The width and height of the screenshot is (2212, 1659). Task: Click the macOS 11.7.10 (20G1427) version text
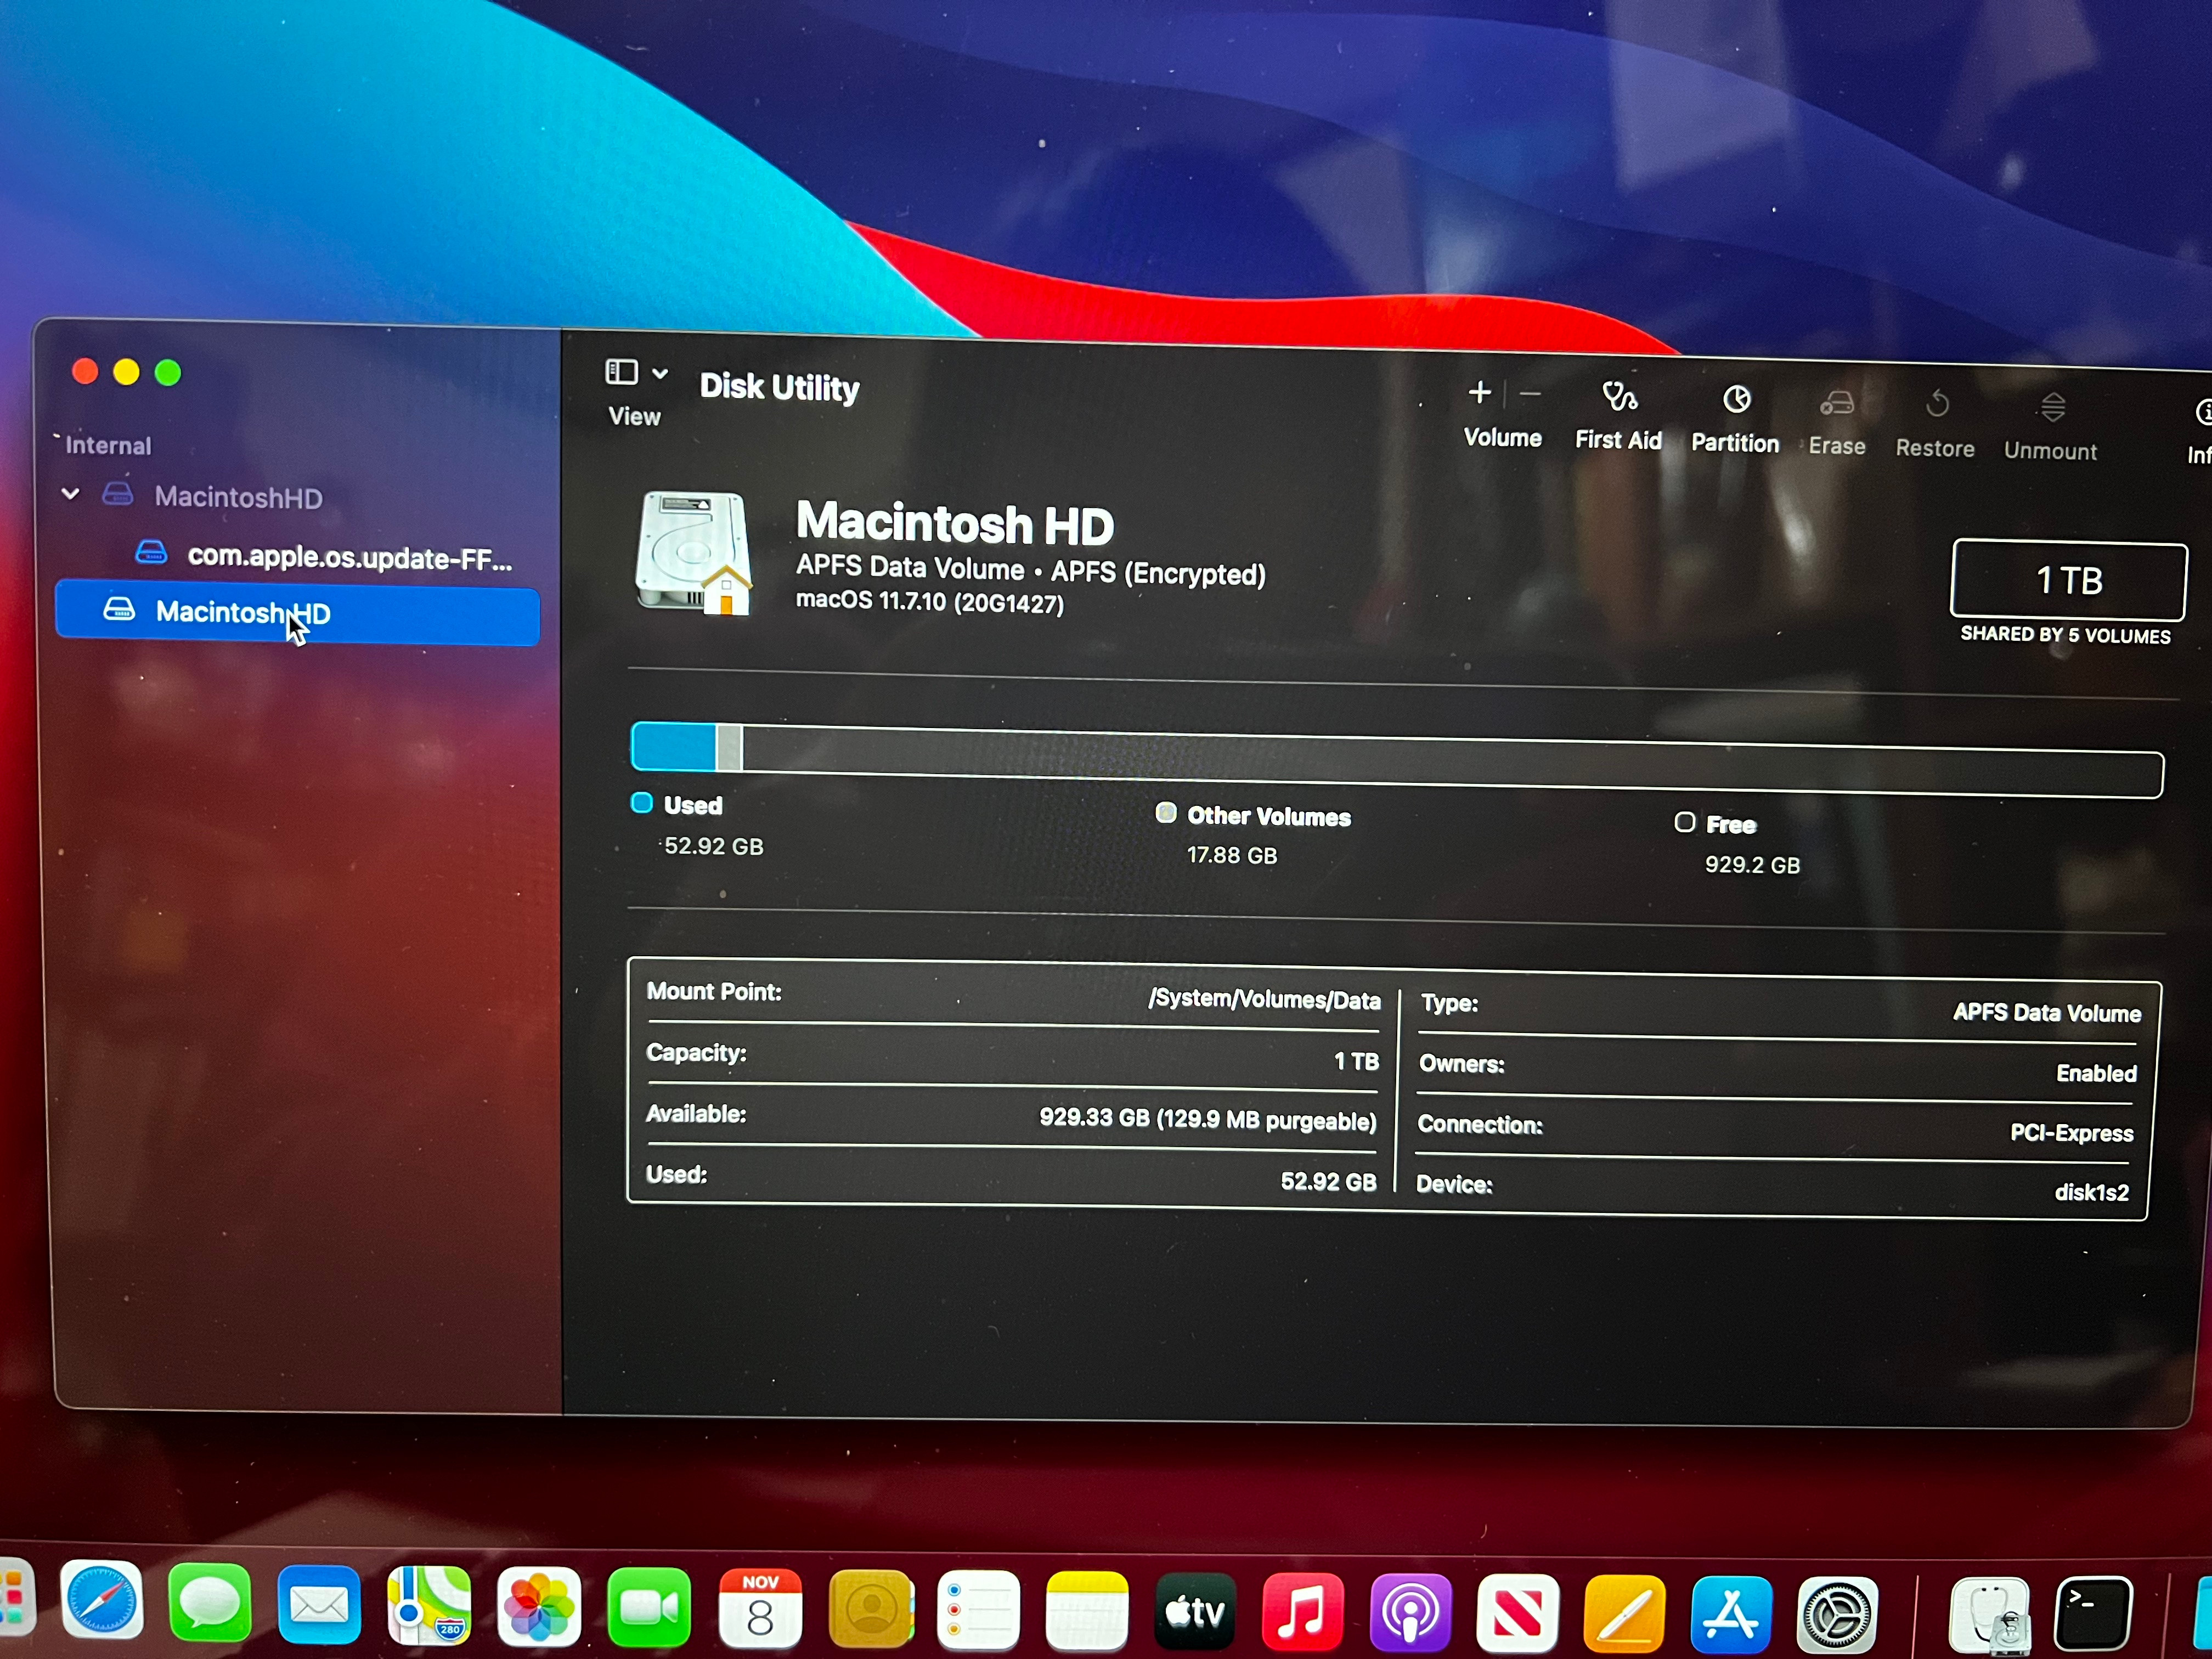[930, 602]
